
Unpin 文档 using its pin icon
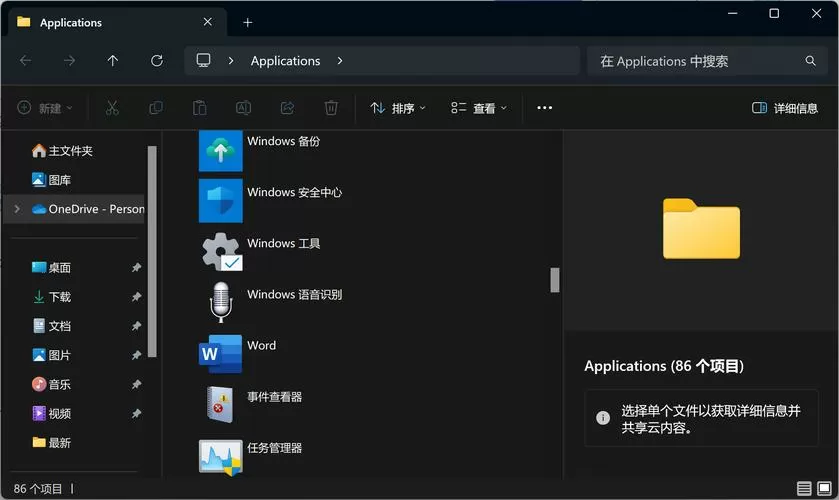click(x=136, y=325)
